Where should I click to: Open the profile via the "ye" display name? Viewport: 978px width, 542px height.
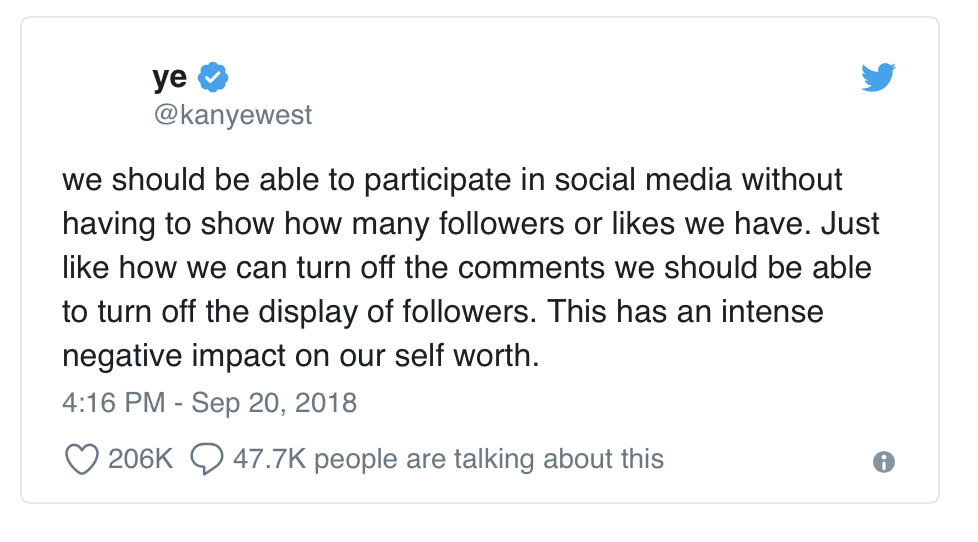(170, 77)
